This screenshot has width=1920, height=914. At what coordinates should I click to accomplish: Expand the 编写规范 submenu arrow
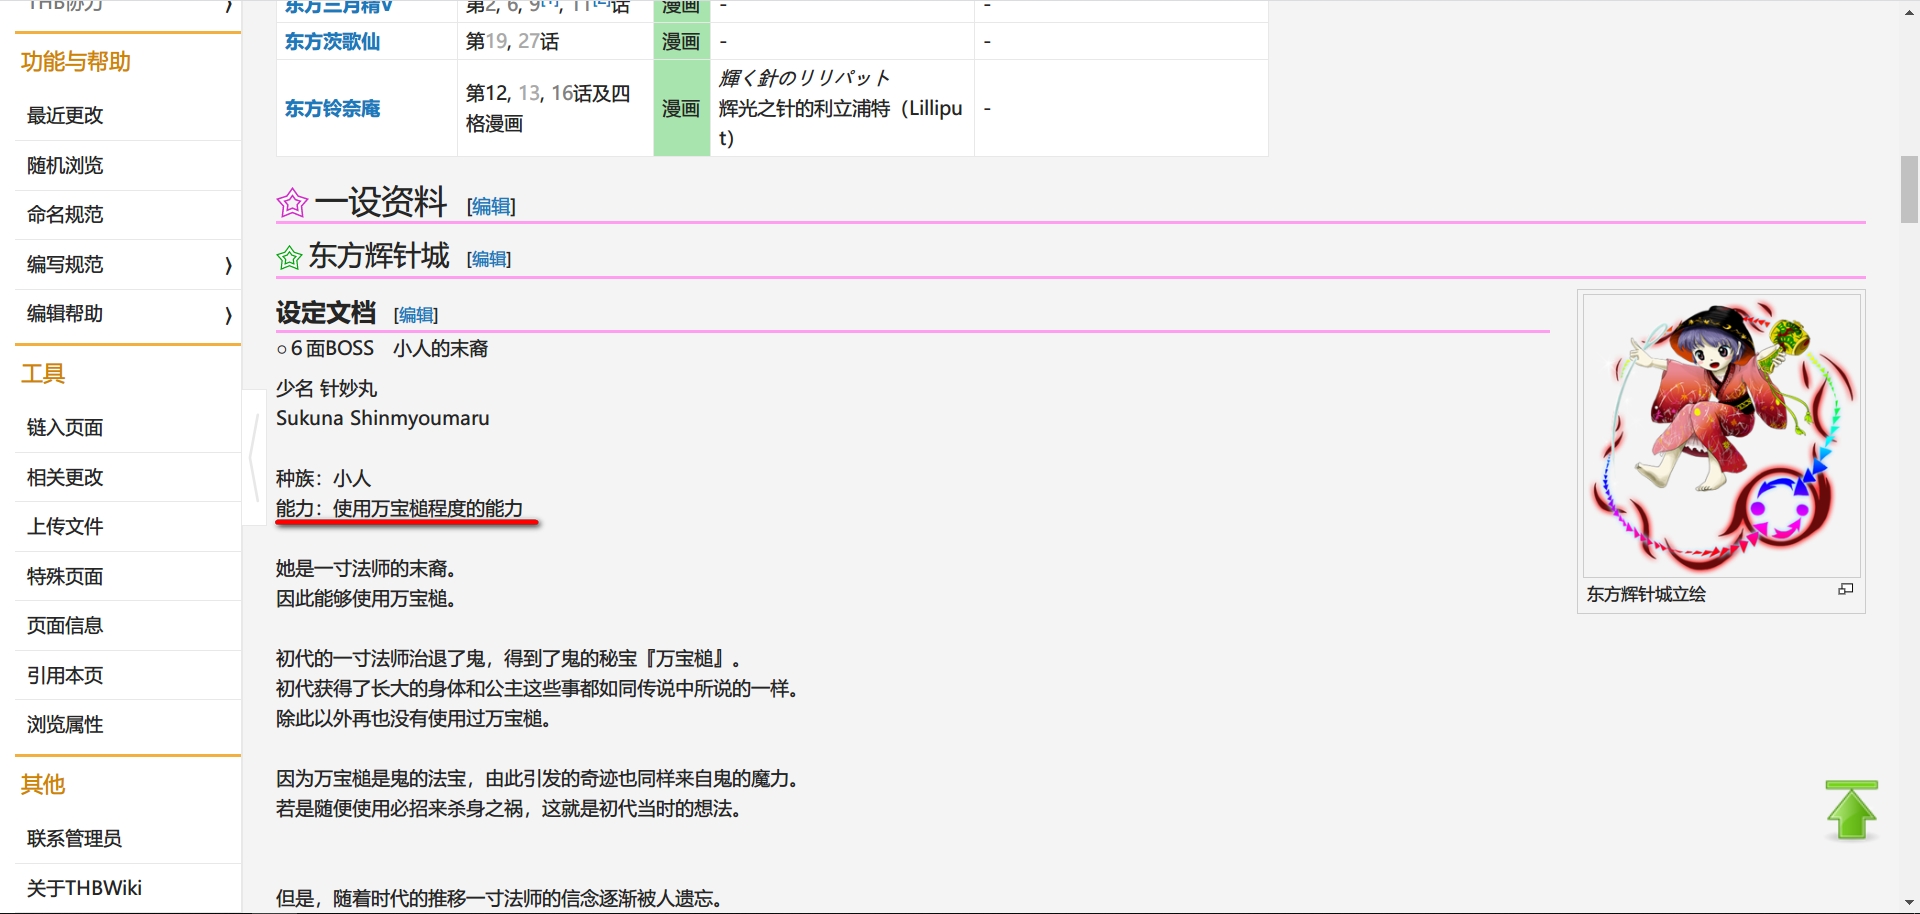pos(228,265)
